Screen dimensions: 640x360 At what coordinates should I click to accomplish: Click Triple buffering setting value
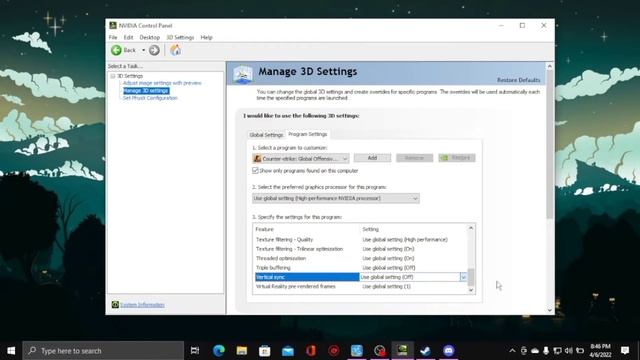[389, 268]
